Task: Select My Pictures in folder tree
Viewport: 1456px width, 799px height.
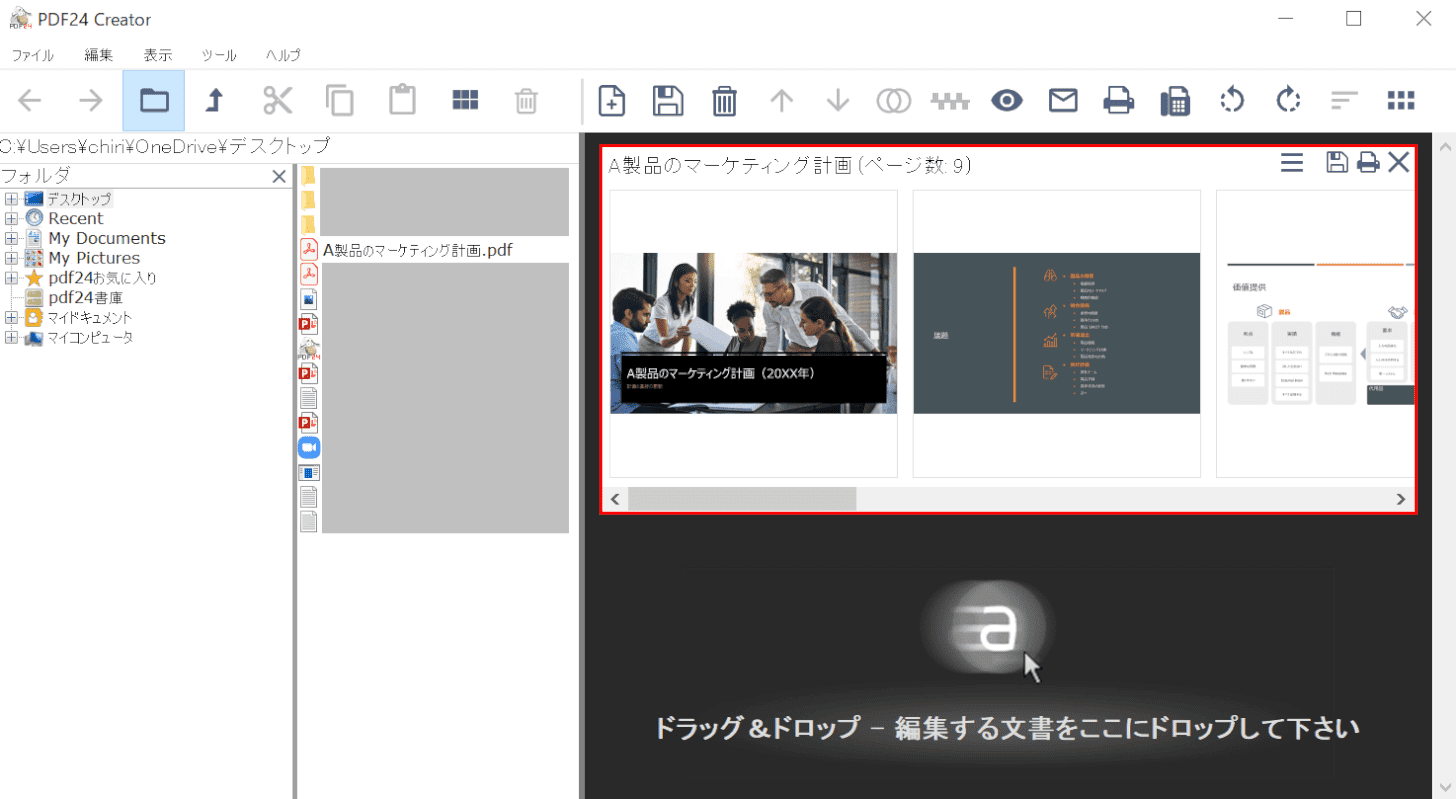Action: point(94,258)
